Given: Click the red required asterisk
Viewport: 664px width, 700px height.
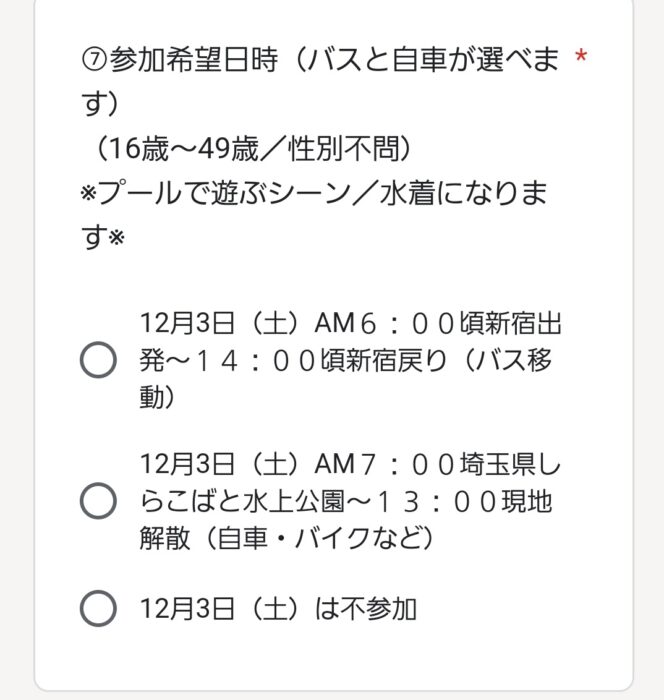Looking at the screenshot, I should pyautogui.click(x=580, y=56).
